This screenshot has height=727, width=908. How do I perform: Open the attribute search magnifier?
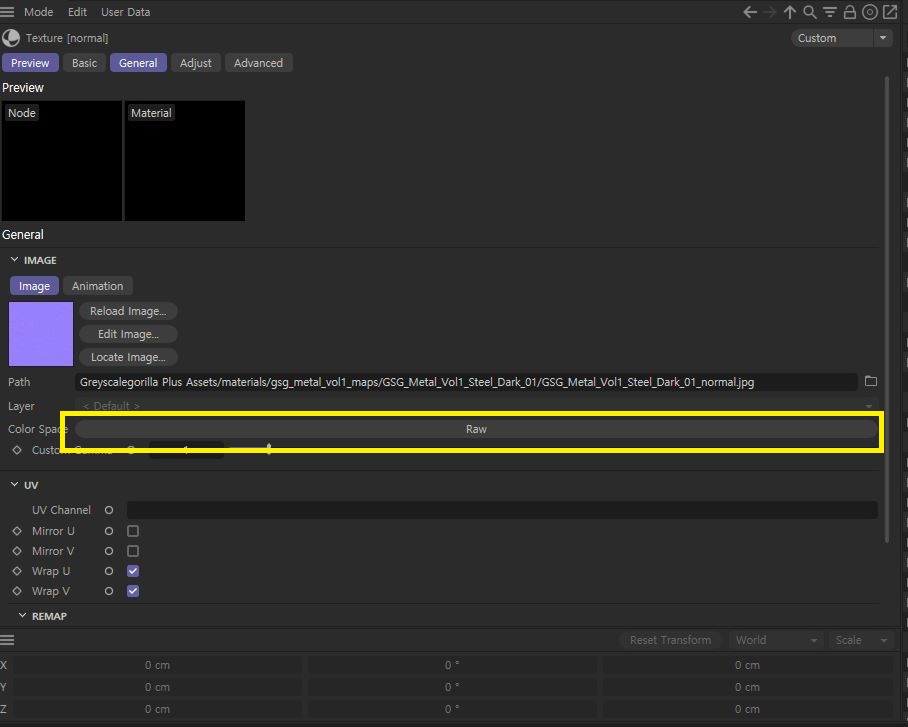[x=810, y=12]
